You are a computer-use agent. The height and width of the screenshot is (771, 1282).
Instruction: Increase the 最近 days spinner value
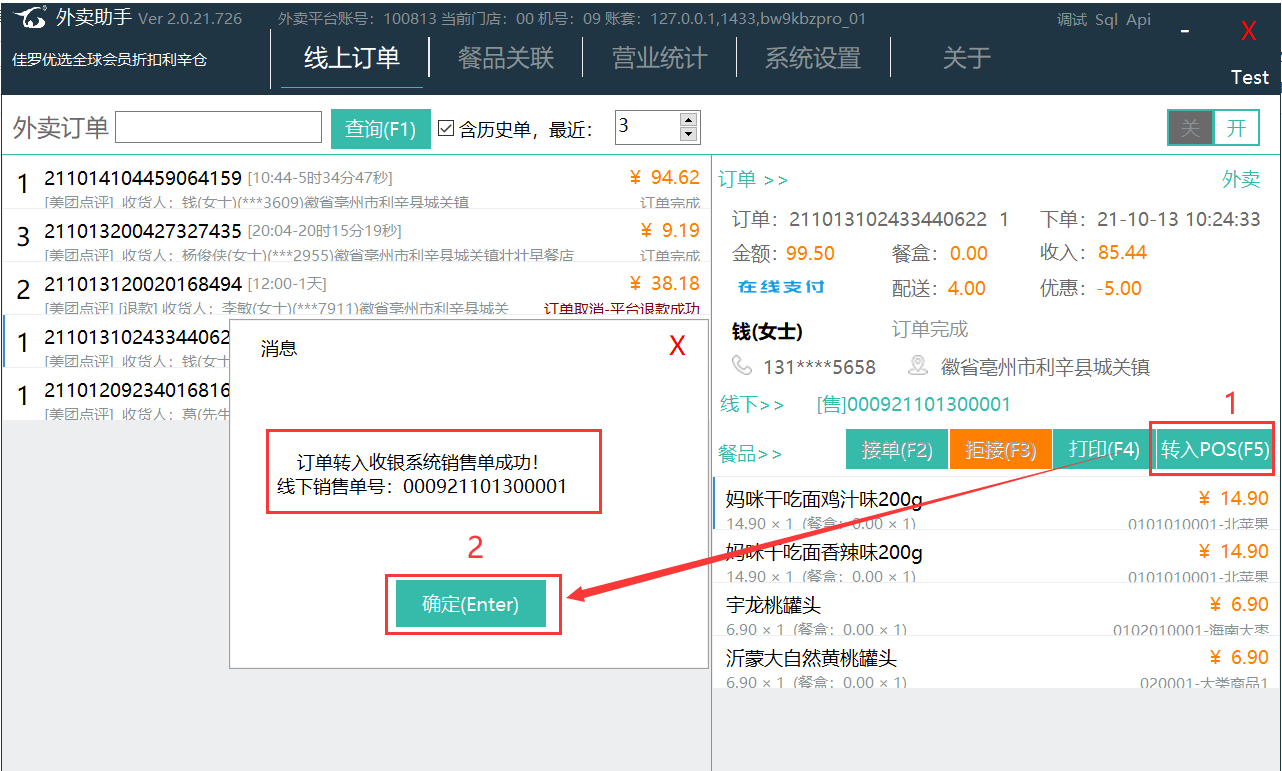[x=688, y=120]
